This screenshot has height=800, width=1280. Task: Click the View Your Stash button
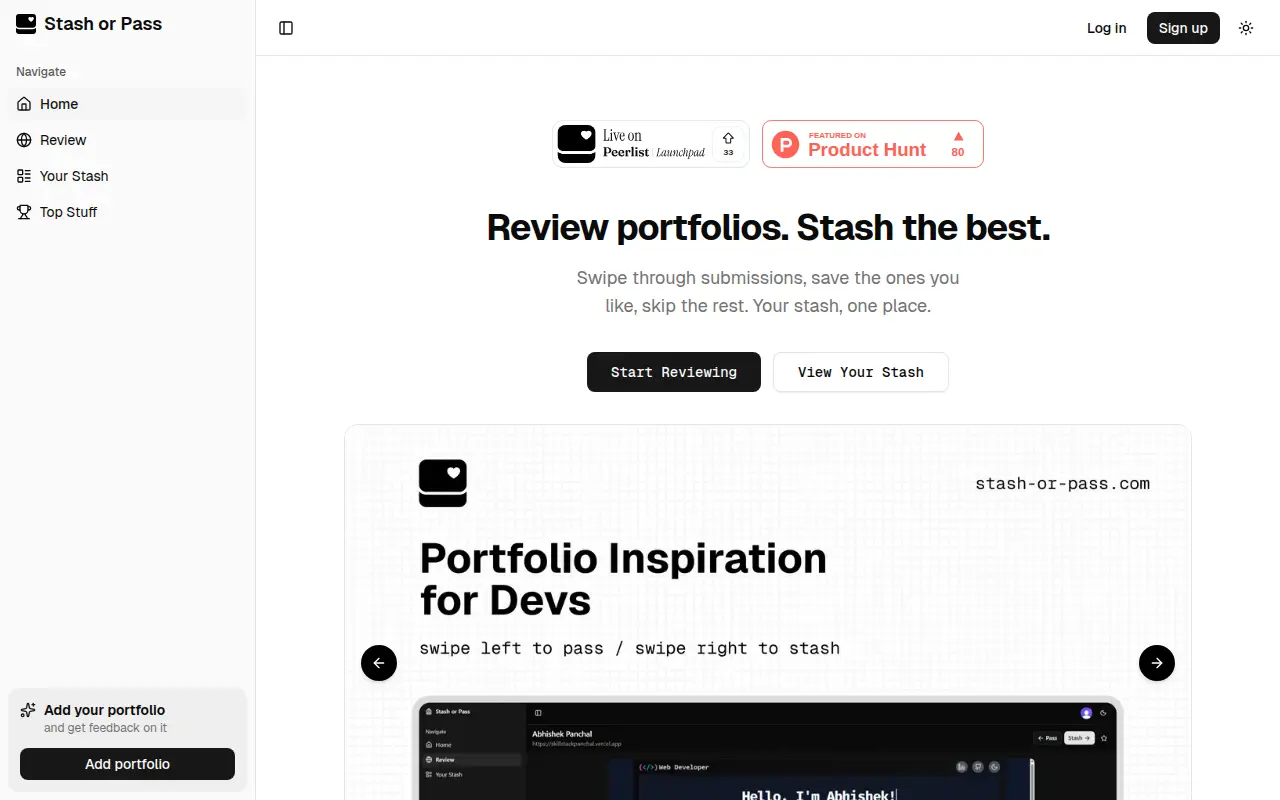[x=861, y=372]
